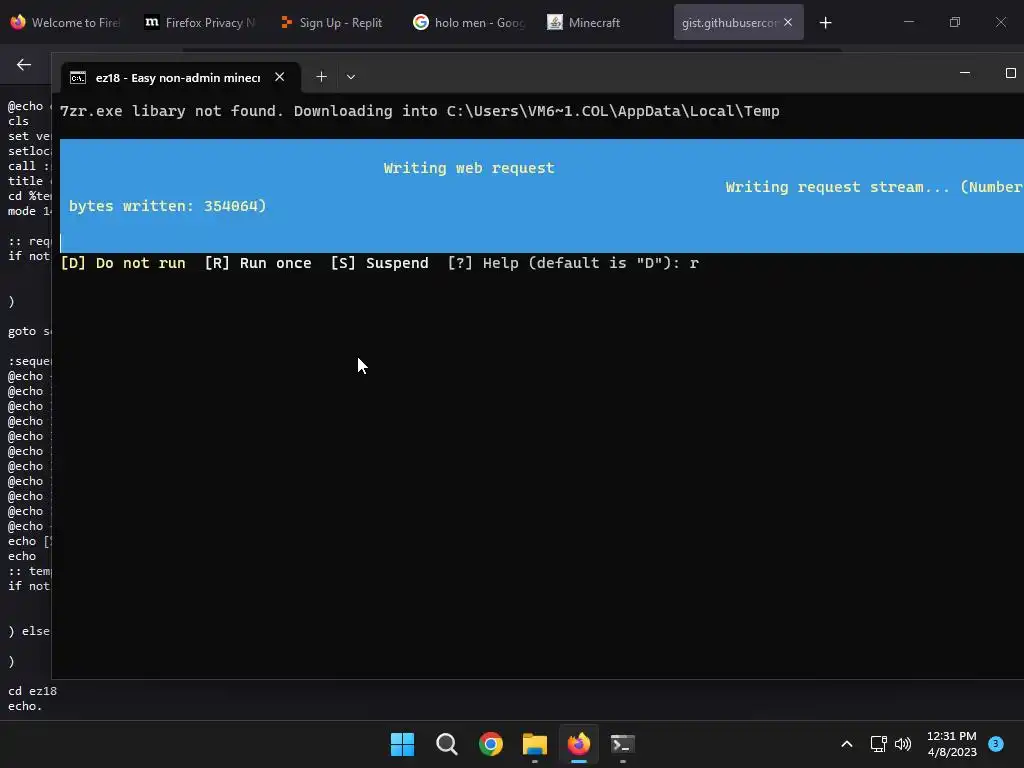Minimize the terminal window
1024x768 pixels.
(x=965, y=73)
